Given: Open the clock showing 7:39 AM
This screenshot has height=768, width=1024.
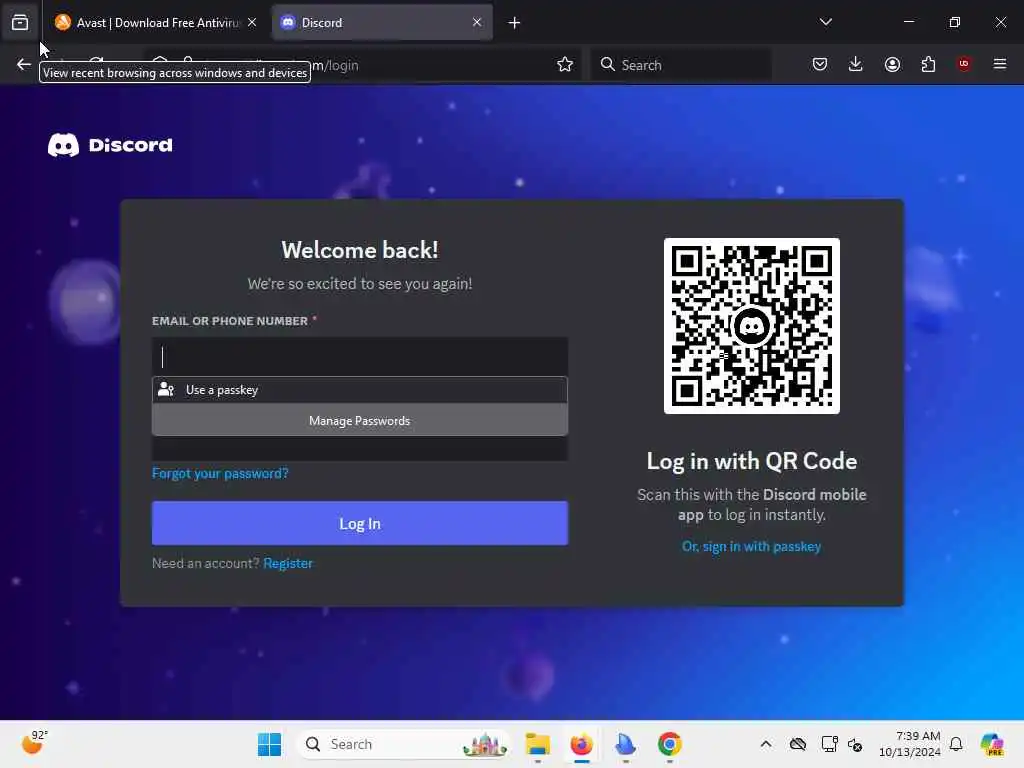Looking at the screenshot, I should click(x=910, y=744).
